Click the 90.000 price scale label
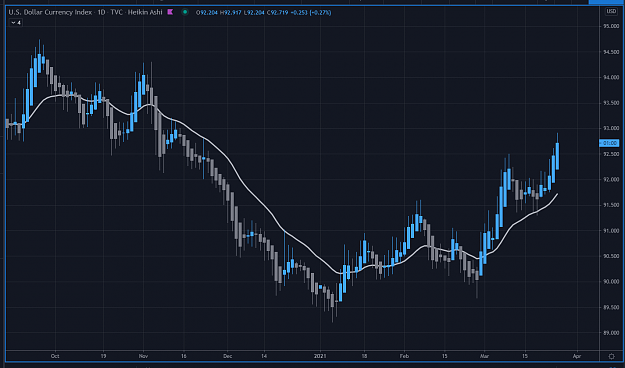 611,281
